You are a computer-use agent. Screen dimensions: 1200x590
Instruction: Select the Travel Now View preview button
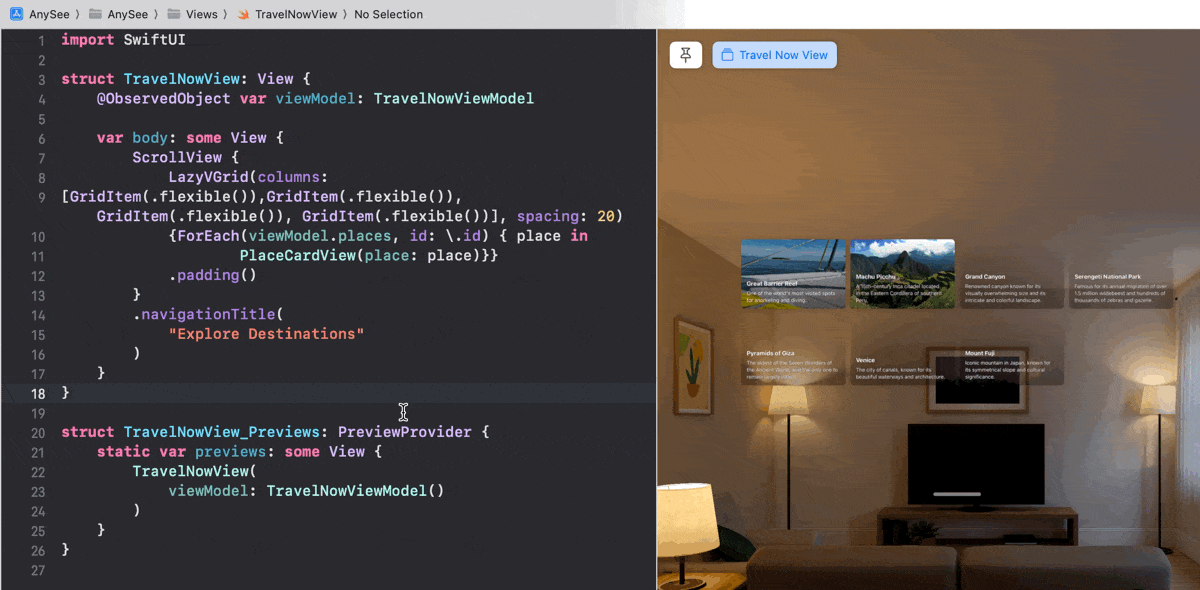click(x=774, y=55)
